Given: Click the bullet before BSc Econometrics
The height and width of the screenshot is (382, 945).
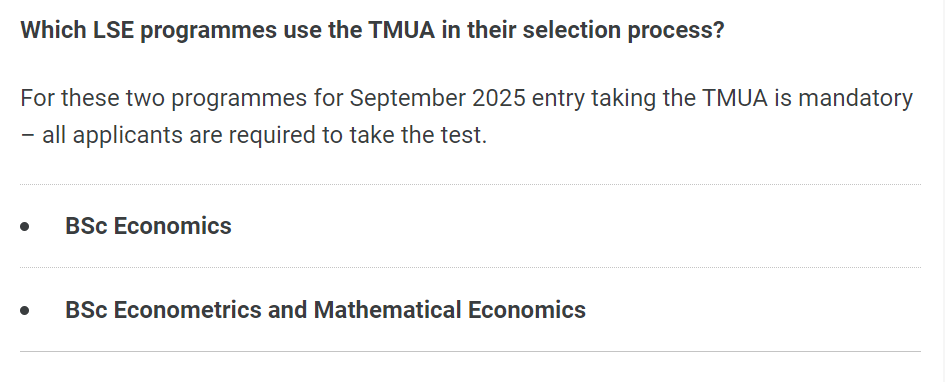Looking at the screenshot, I should click(25, 311).
